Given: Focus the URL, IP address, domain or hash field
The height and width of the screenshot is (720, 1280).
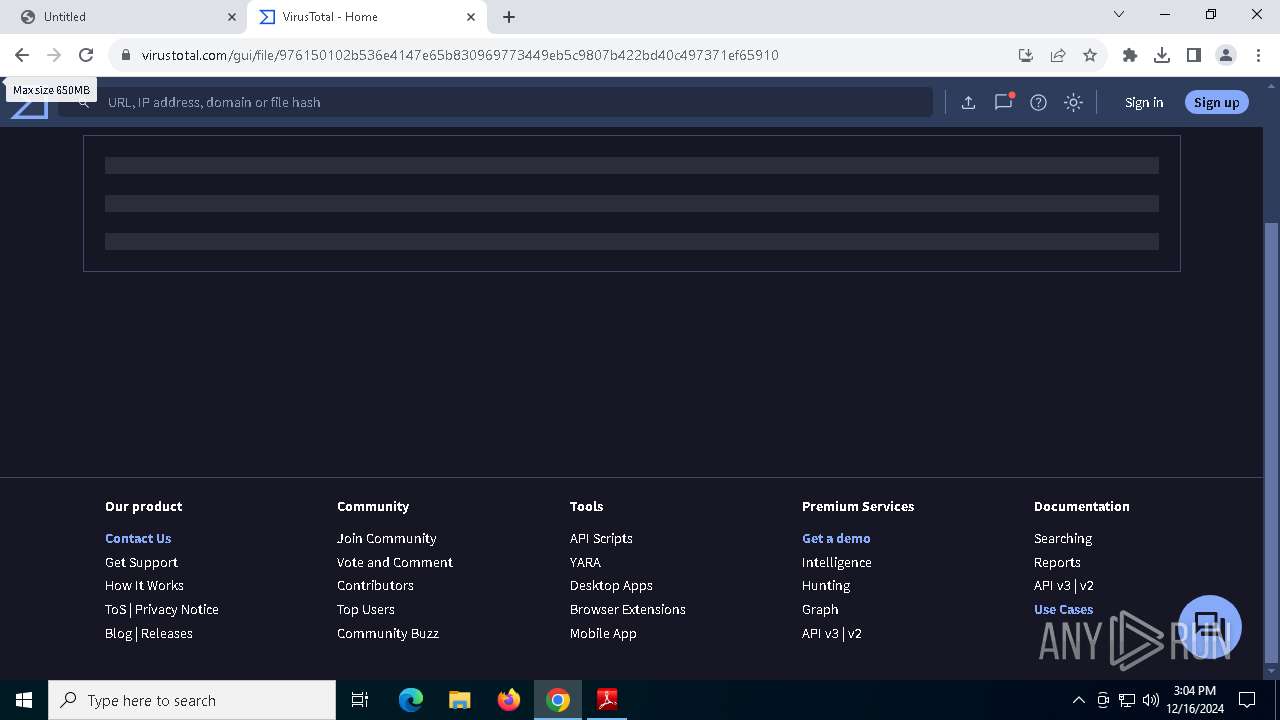Looking at the screenshot, I should click(495, 102).
